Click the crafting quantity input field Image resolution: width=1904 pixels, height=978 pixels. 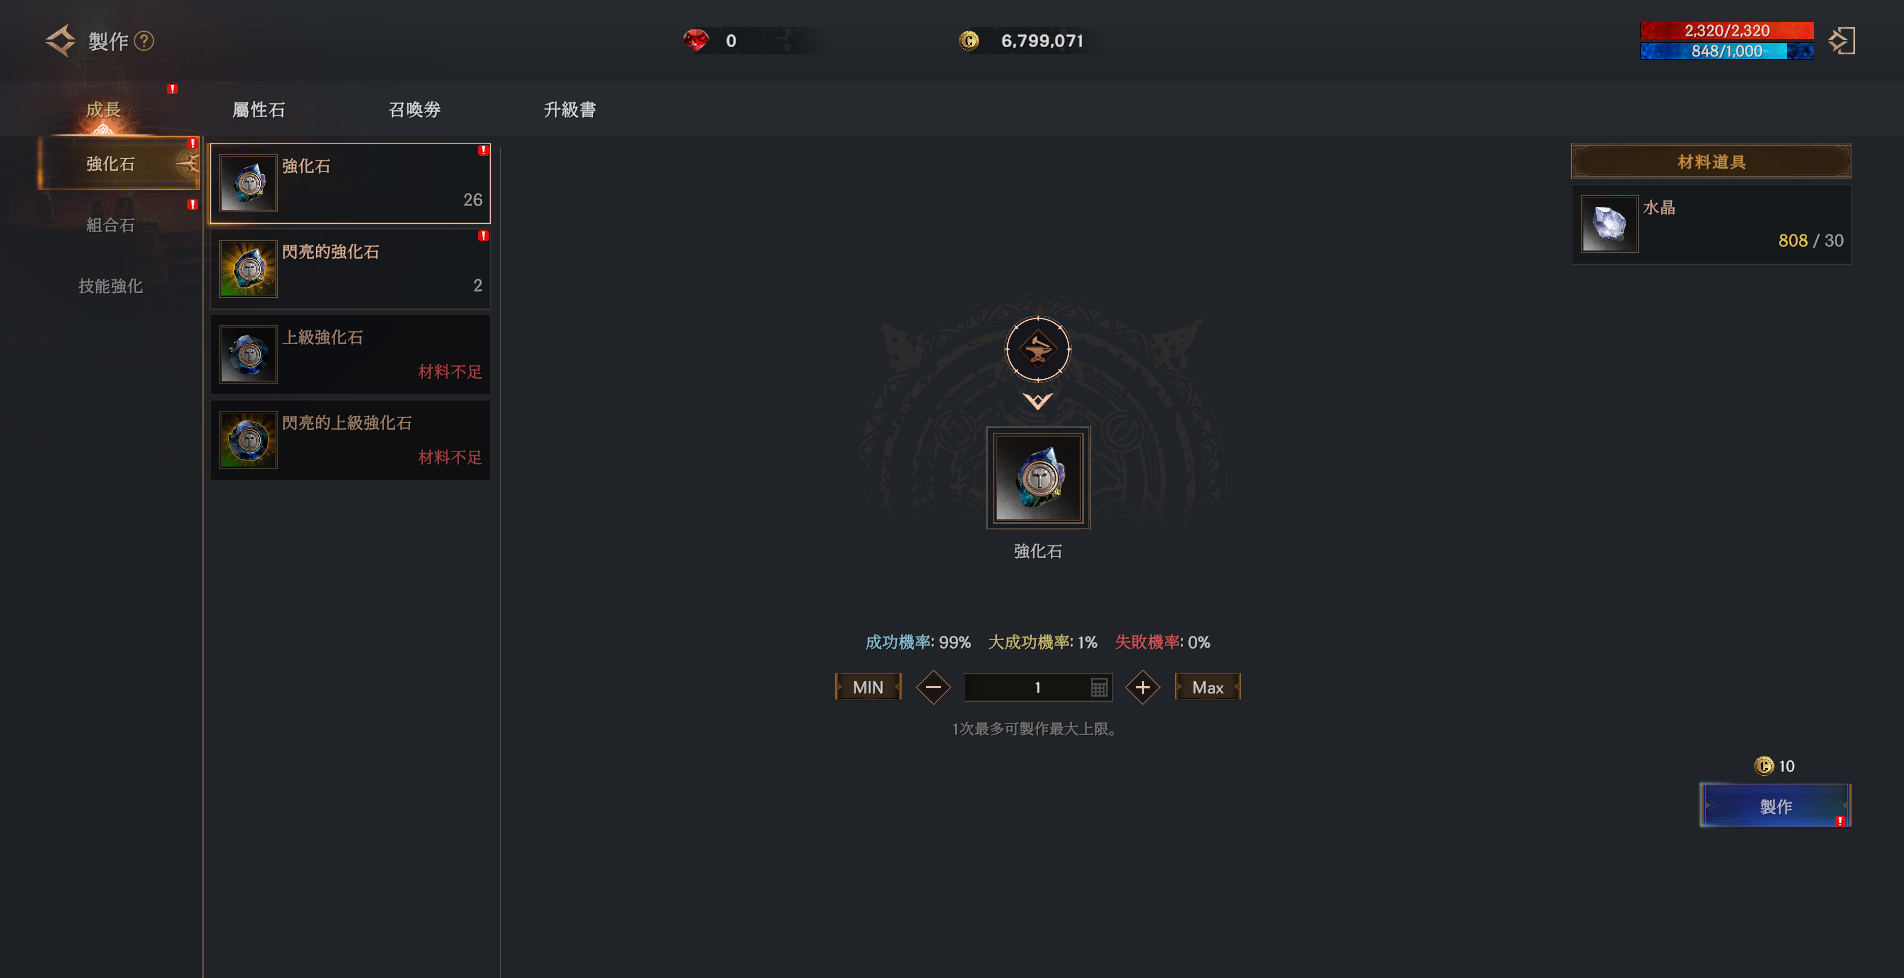click(x=1037, y=688)
